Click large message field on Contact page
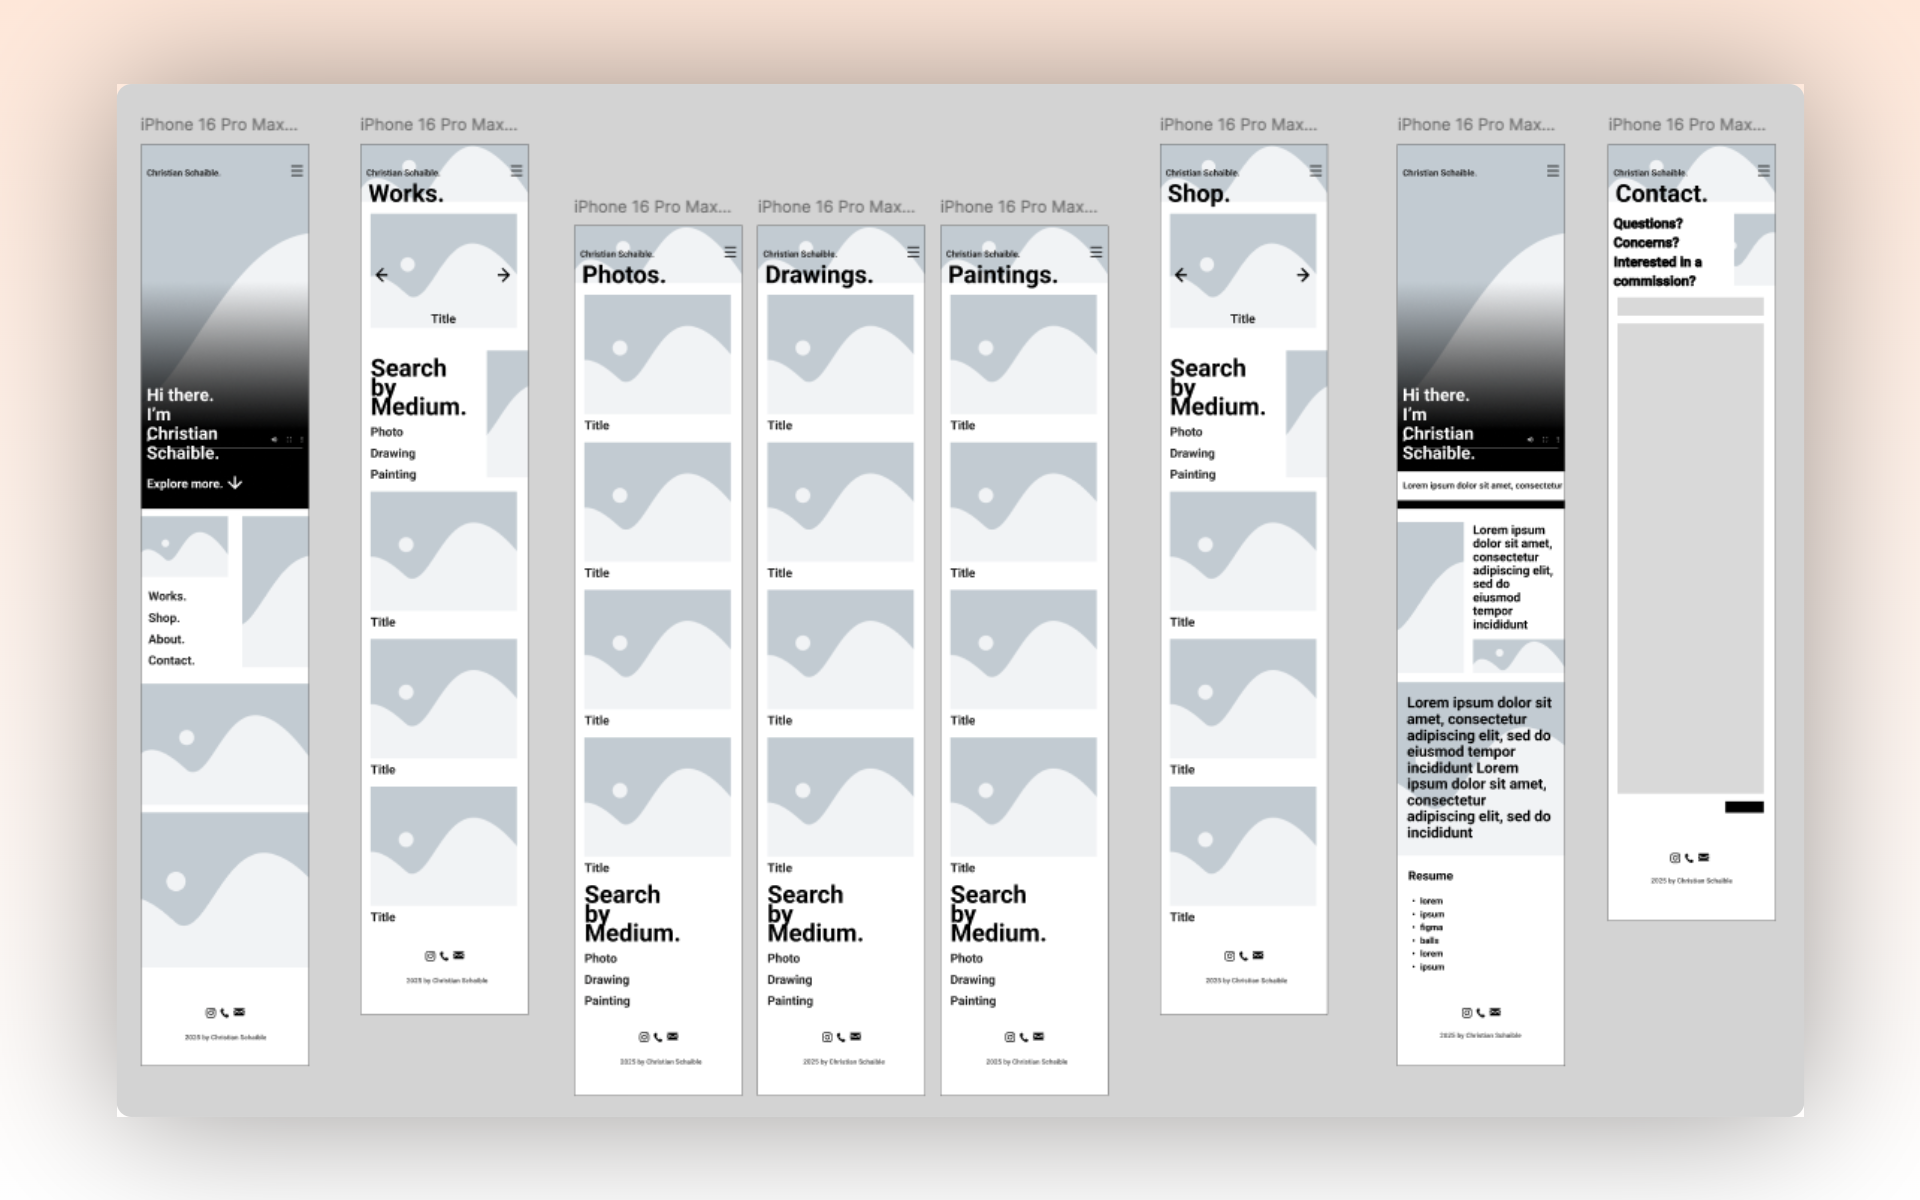This screenshot has width=1920, height=1200. coord(1690,558)
